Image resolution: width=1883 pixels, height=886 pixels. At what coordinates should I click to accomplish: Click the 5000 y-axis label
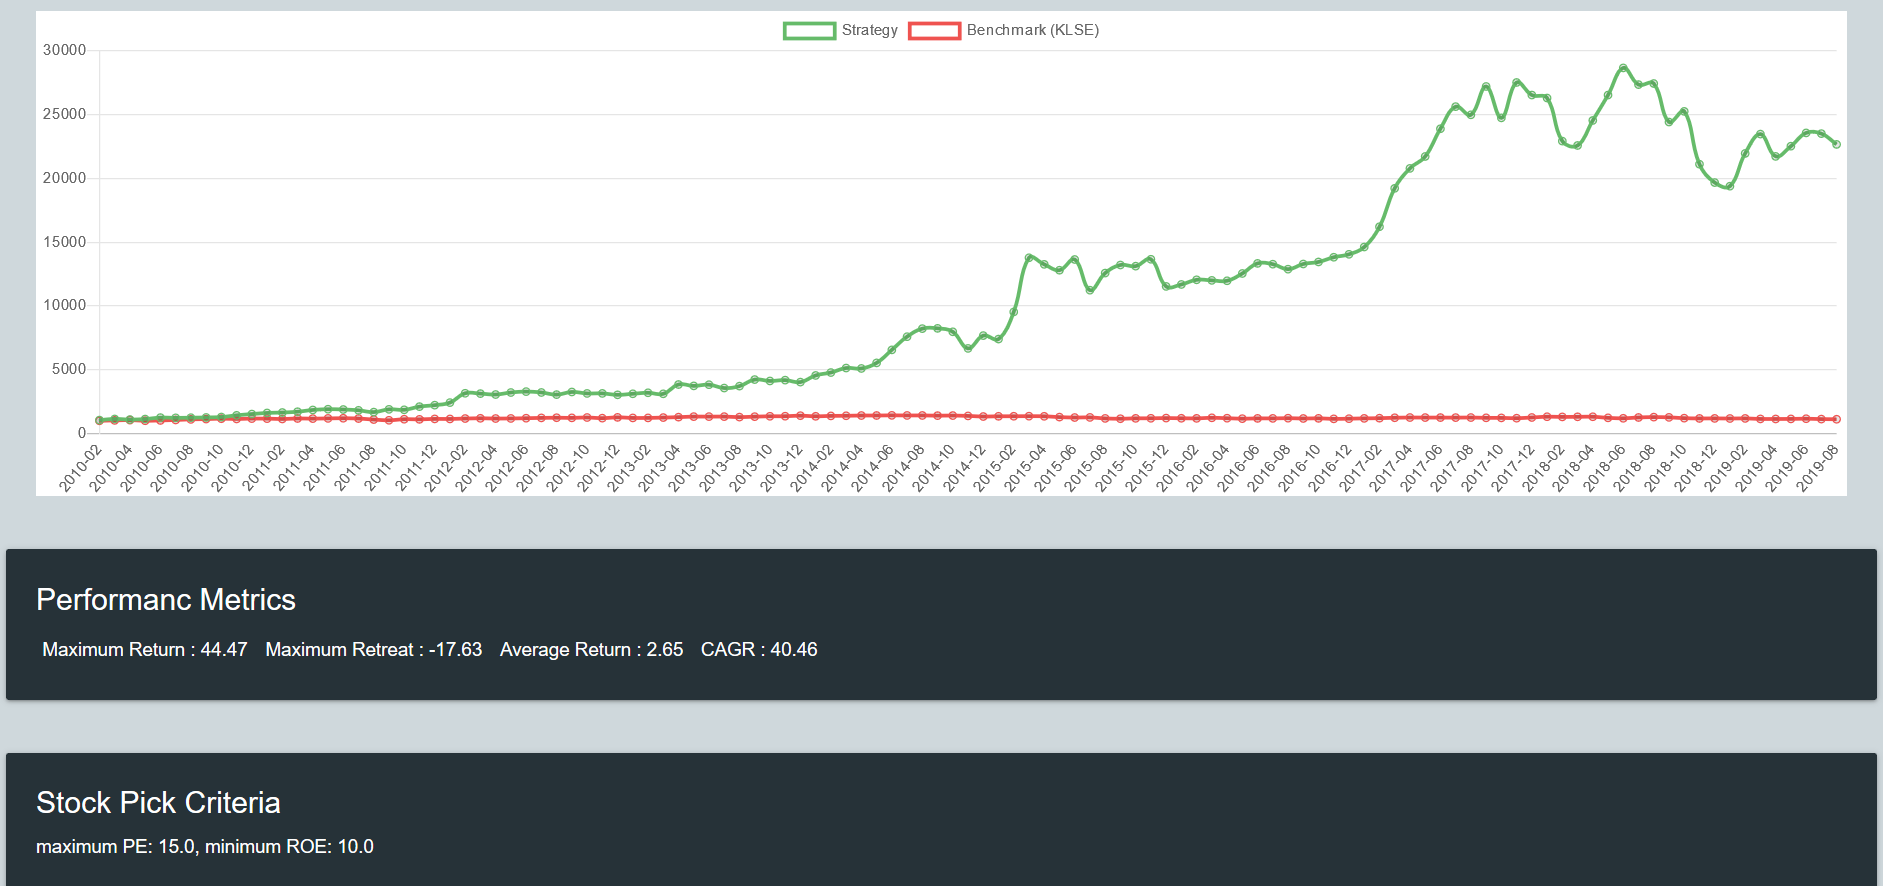(x=69, y=369)
